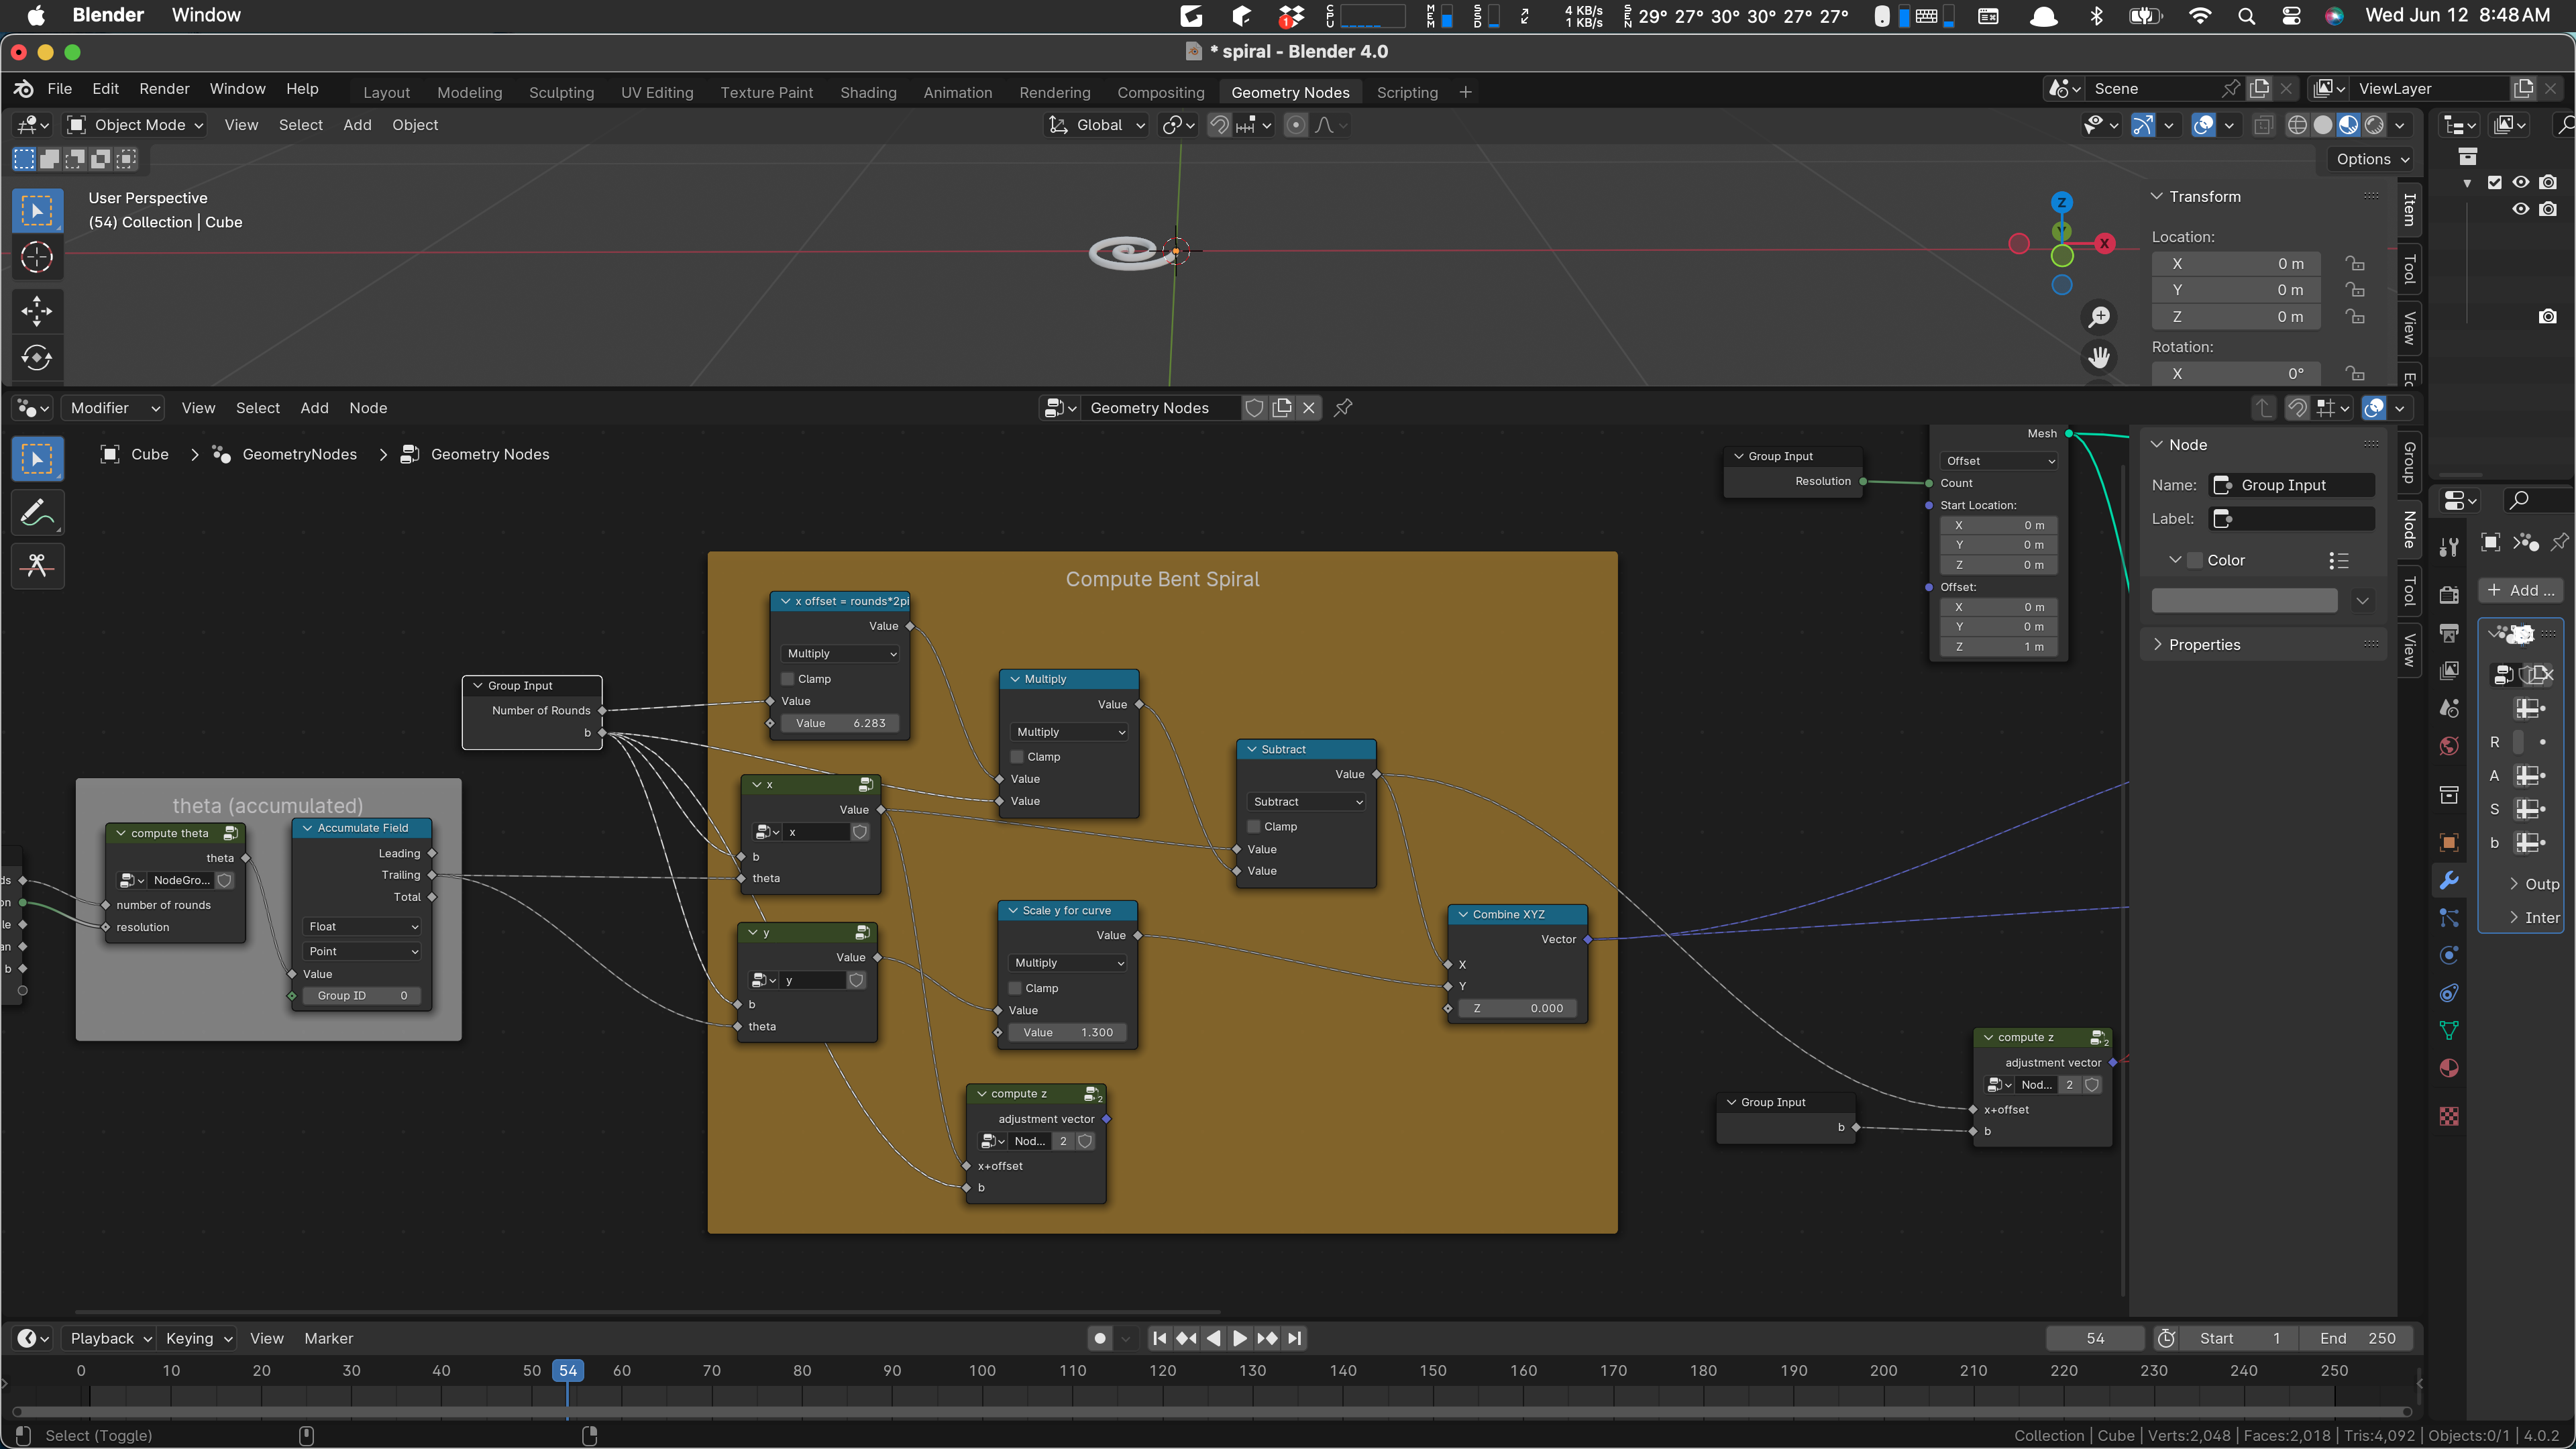Switch to the Scripting workspace tab
Screen dimensions: 2576x1449
[x=1407, y=92]
